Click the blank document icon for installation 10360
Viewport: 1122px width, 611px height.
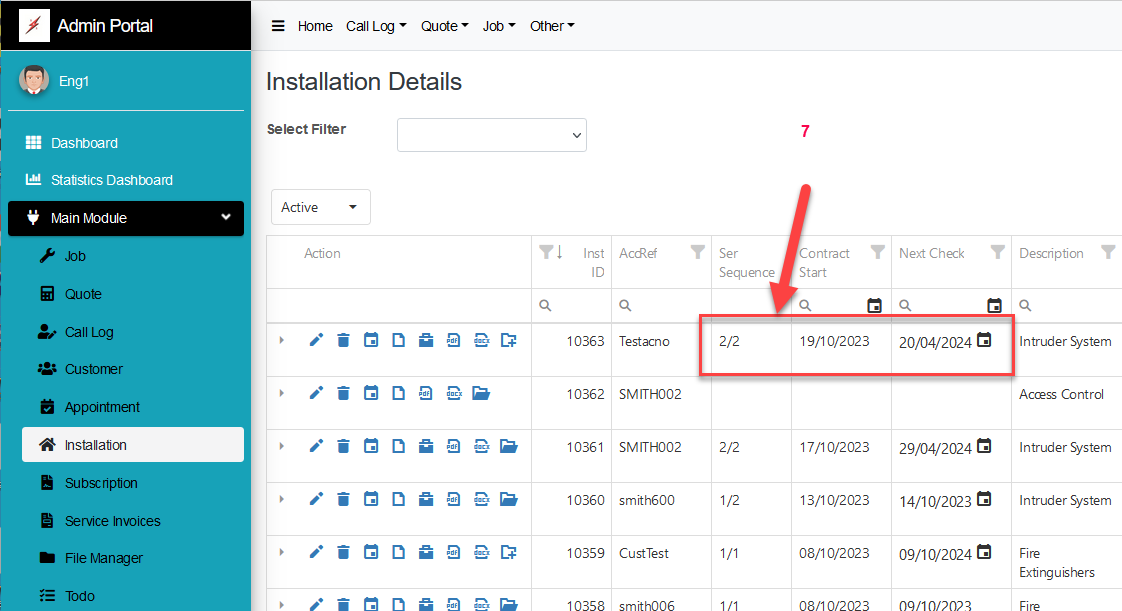click(x=399, y=499)
